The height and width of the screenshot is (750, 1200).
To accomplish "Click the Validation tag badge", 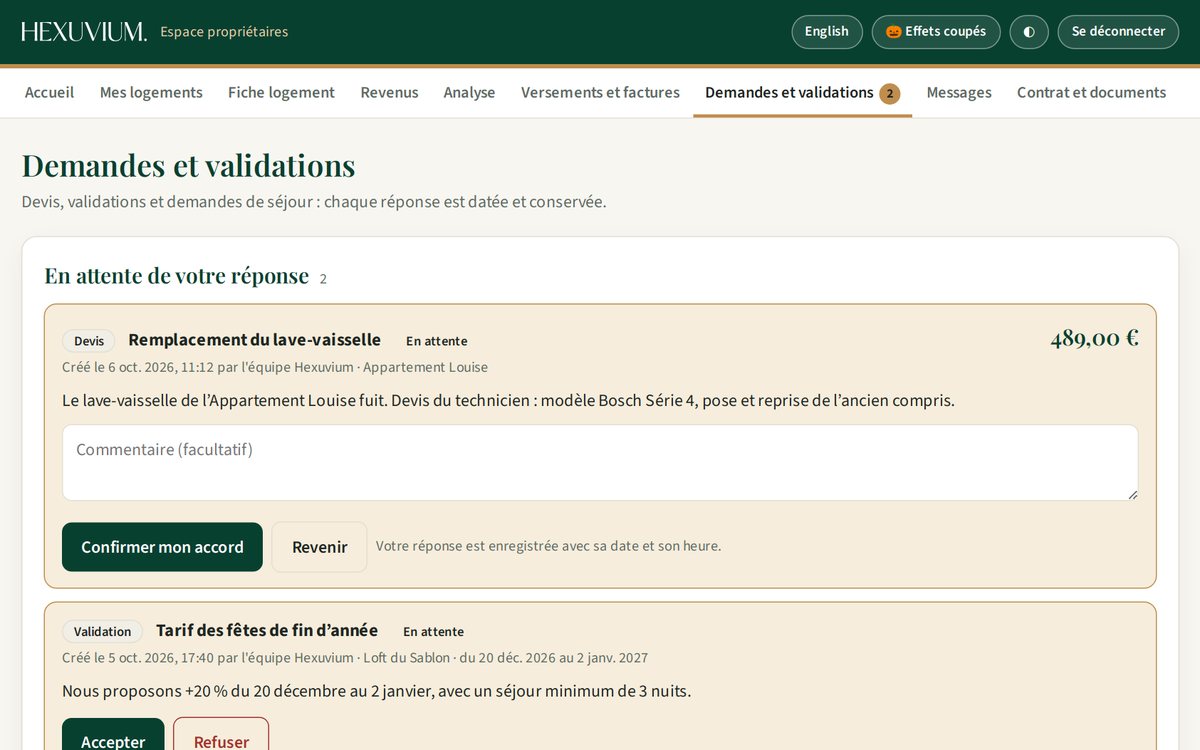I will tap(102, 632).
